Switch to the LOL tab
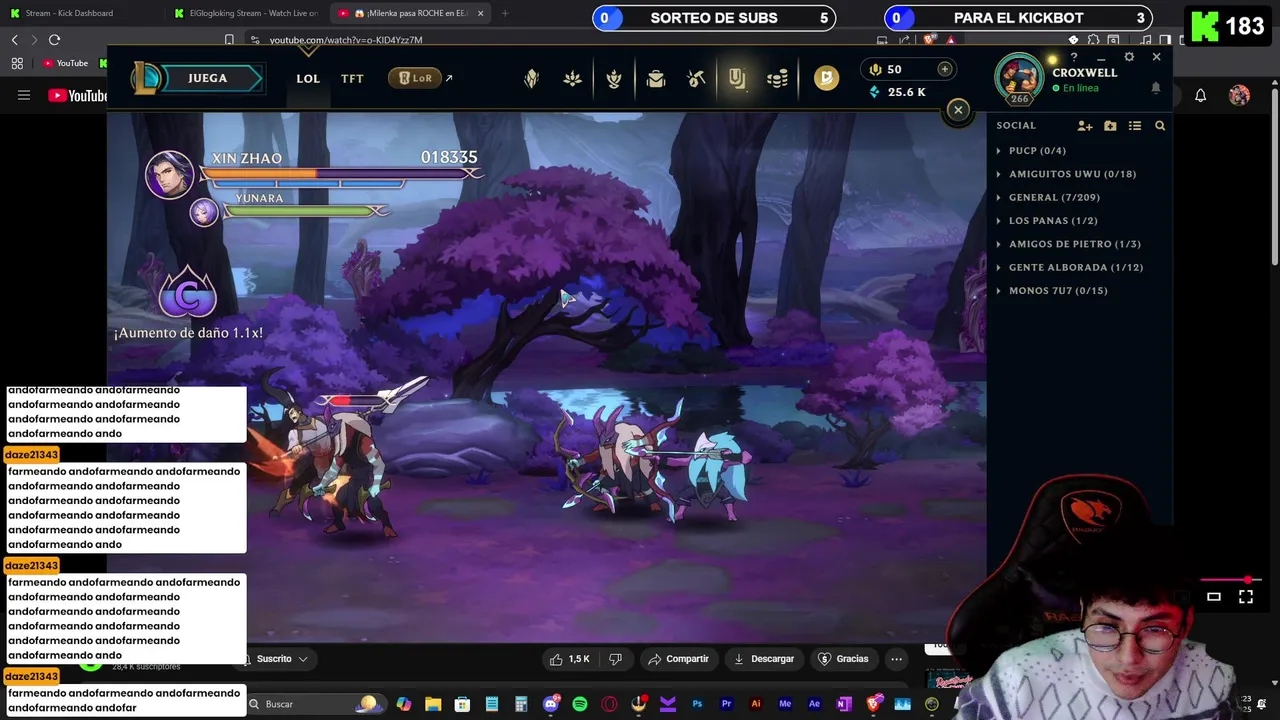Viewport: 1280px width, 720px height. (308, 78)
